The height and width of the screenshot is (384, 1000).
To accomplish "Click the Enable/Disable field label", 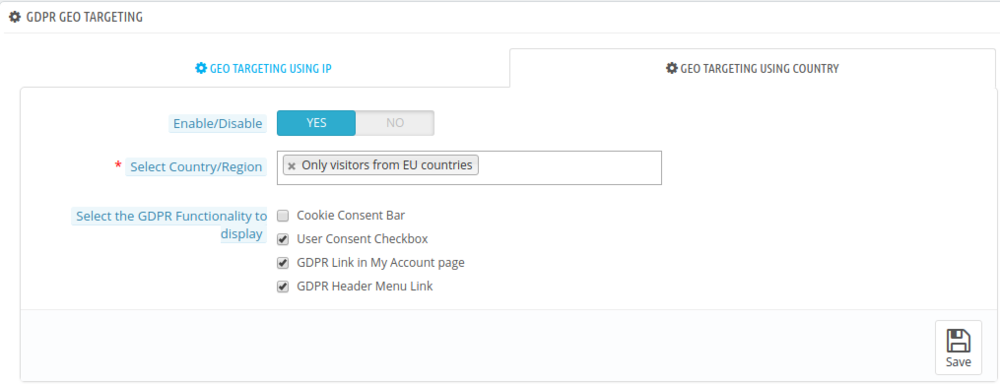I will (x=217, y=124).
